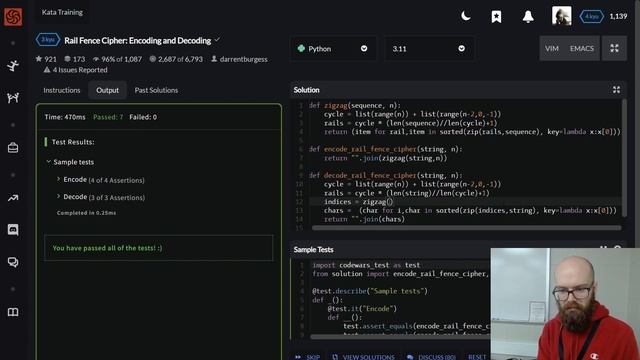Screen dimensions: 640x360
Task: Open the discussions speech-bubble sidebar icon
Action: (x=13, y=262)
